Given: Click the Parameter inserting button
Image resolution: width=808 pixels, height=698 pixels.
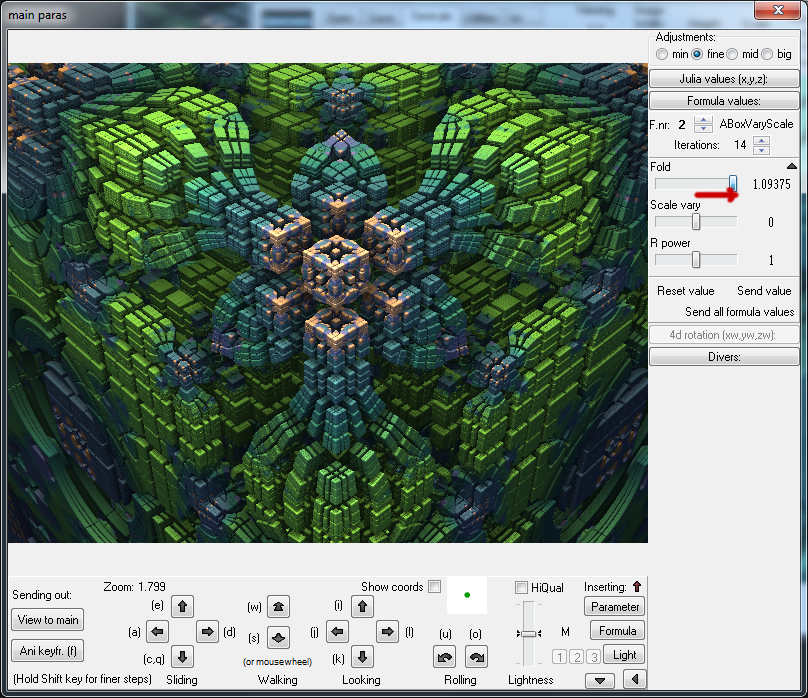Looking at the screenshot, I should 615,607.
